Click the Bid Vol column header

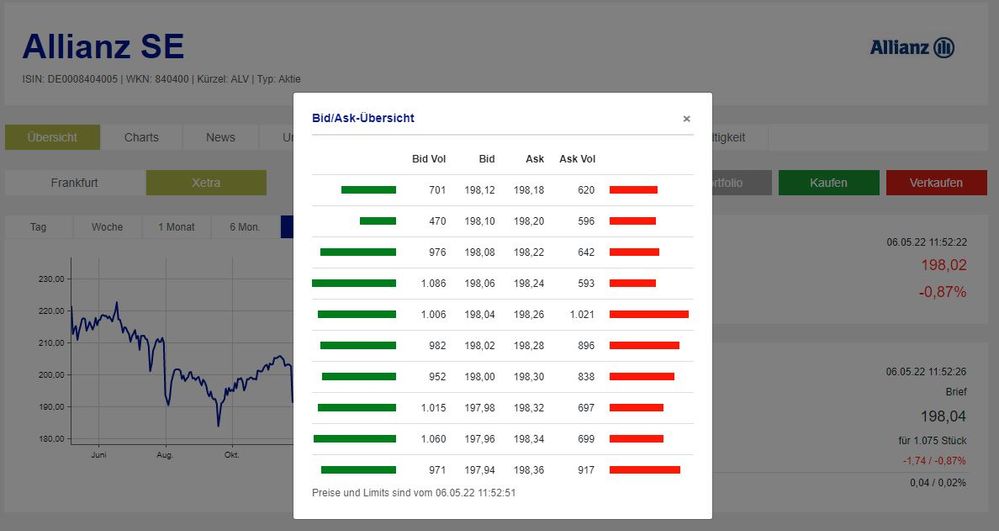coord(429,159)
